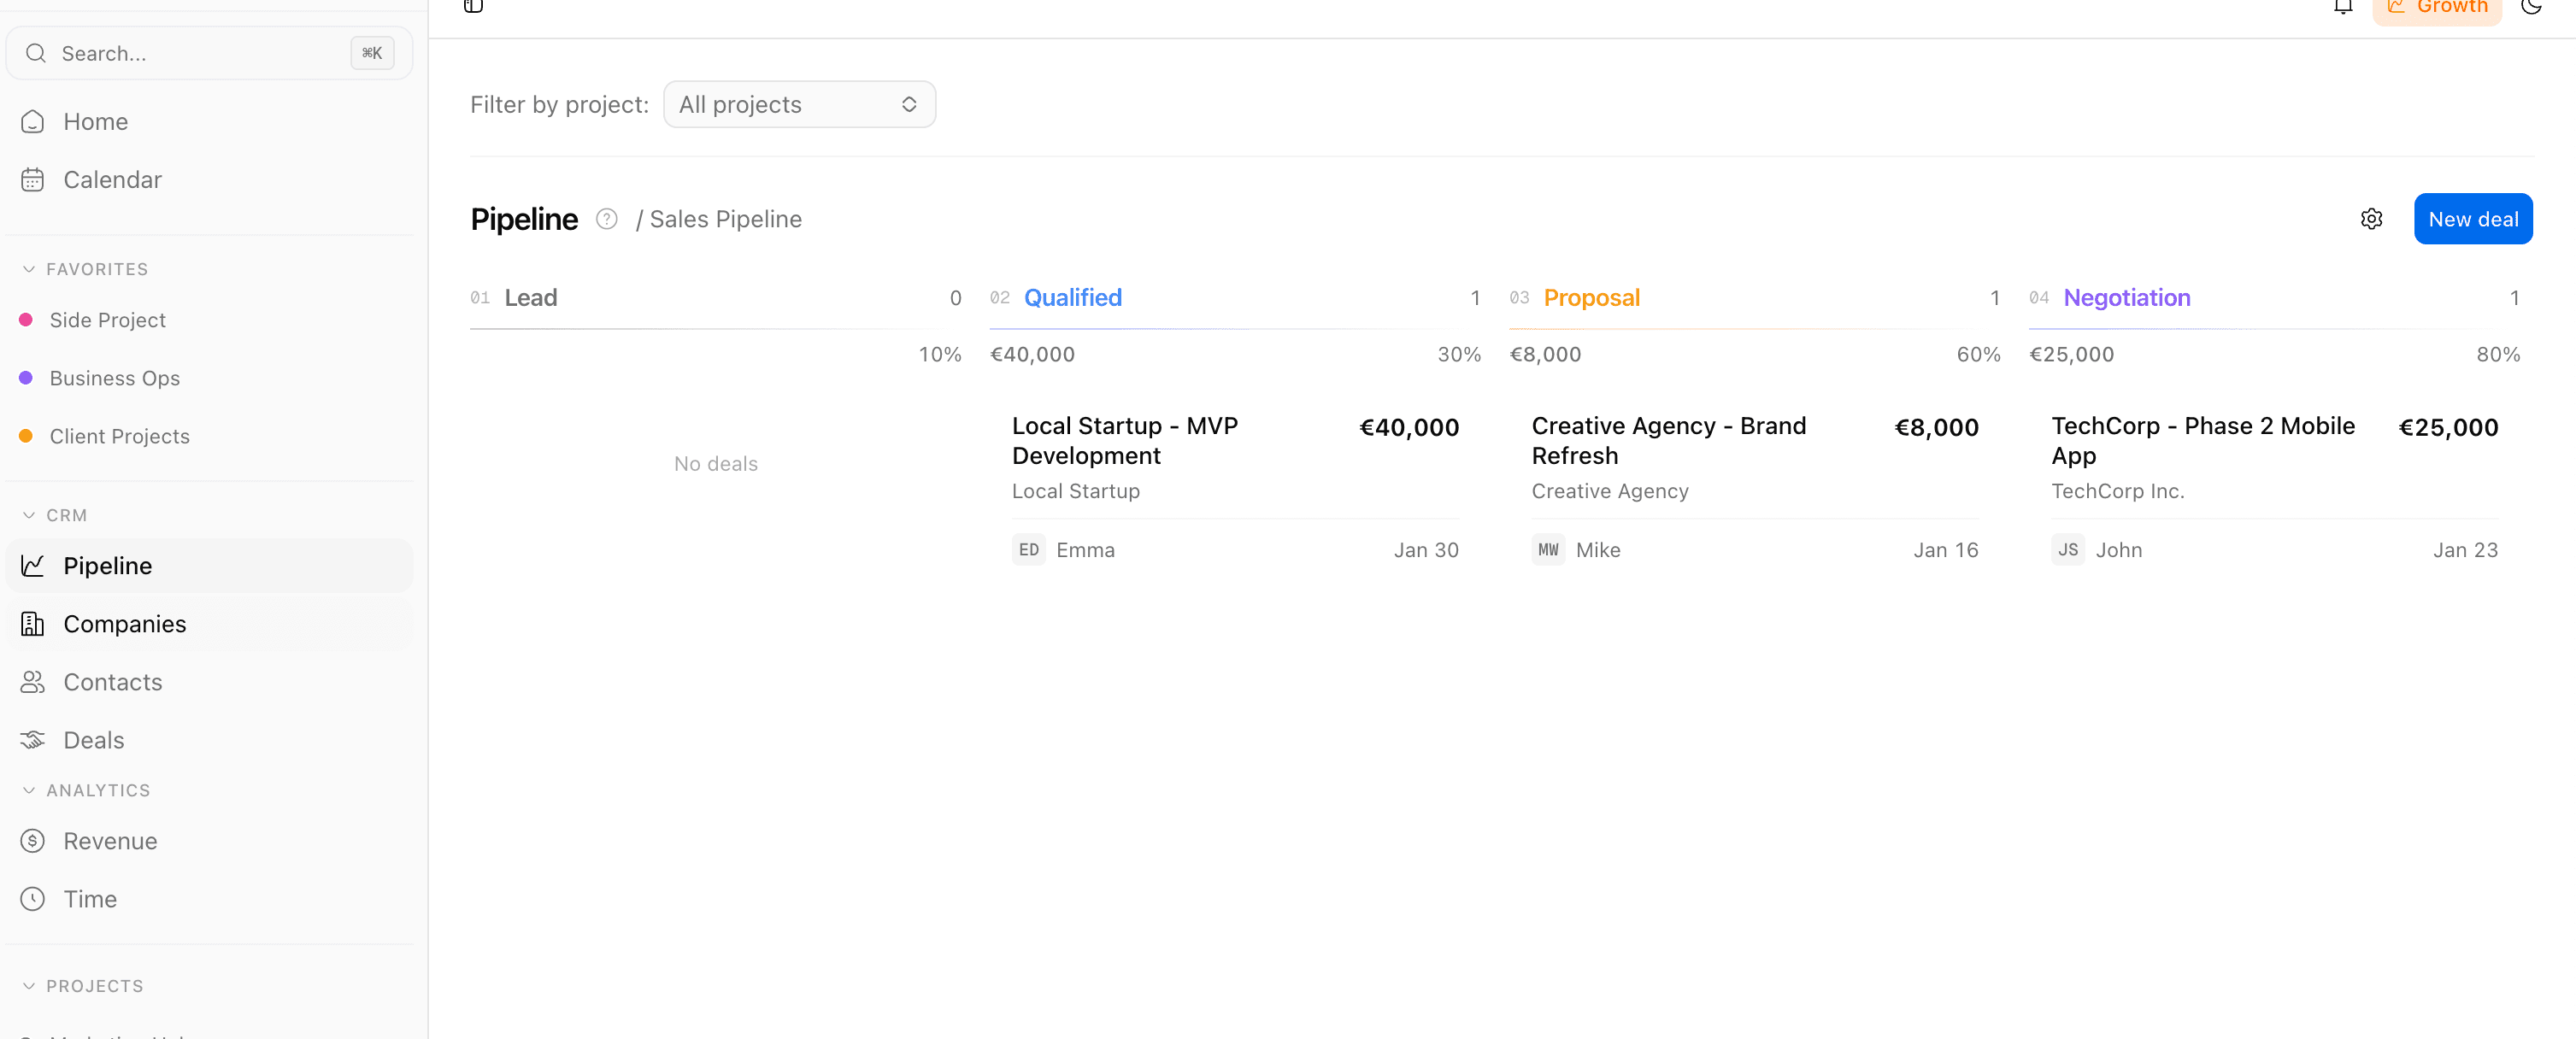The width and height of the screenshot is (2576, 1039).
Task: Collapse the CRM section chevron
Action: point(29,515)
